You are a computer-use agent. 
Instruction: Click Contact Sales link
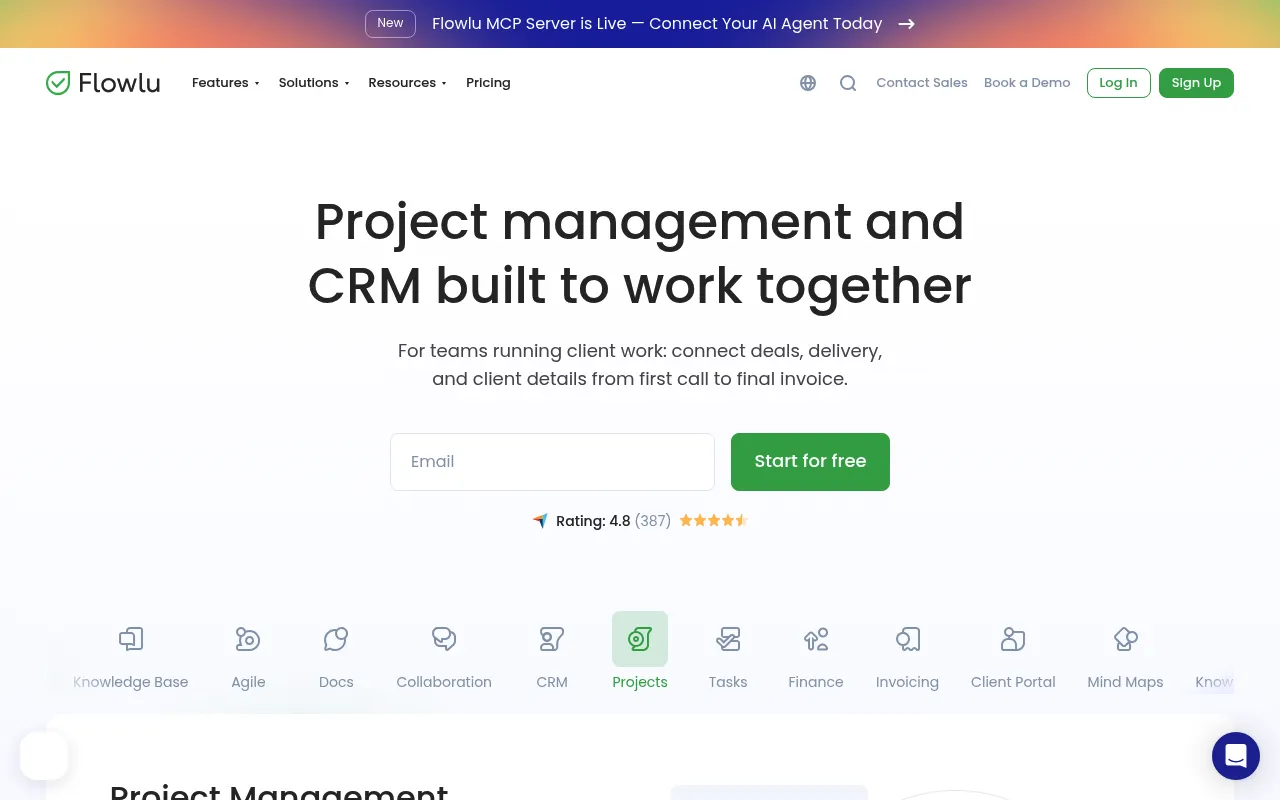point(922,83)
